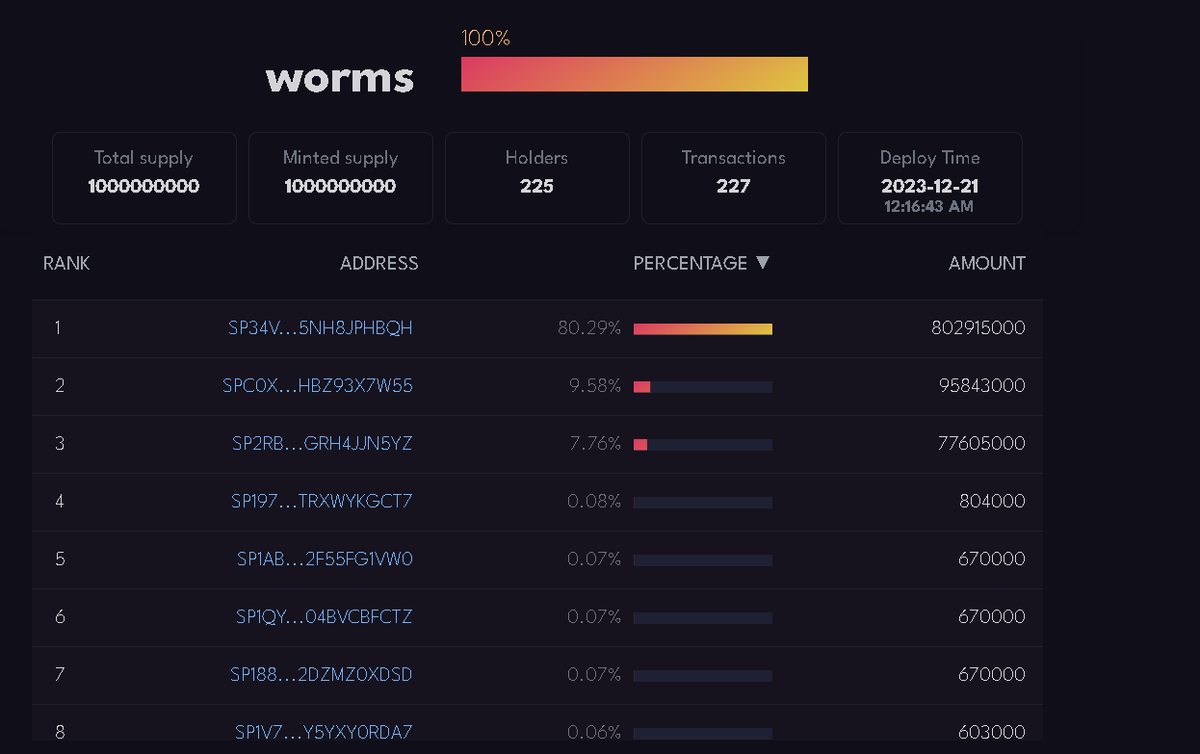This screenshot has width=1200, height=754.
Task: Open address SP34V...5NH8JPHBQH
Action: tap(320, 328)
